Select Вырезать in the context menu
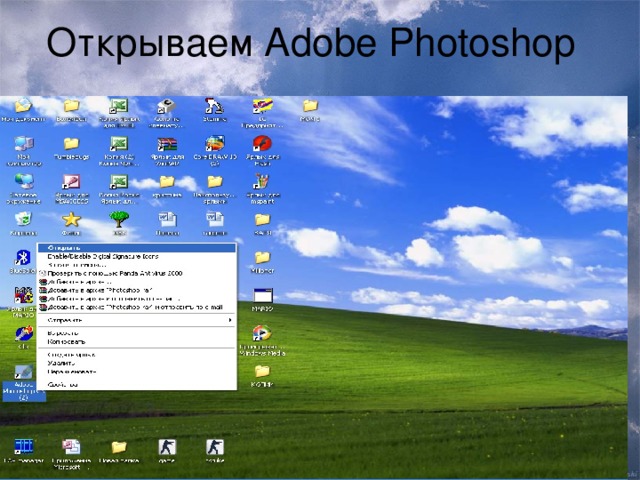This screenshot has width=640, height=480. point(137,333)
